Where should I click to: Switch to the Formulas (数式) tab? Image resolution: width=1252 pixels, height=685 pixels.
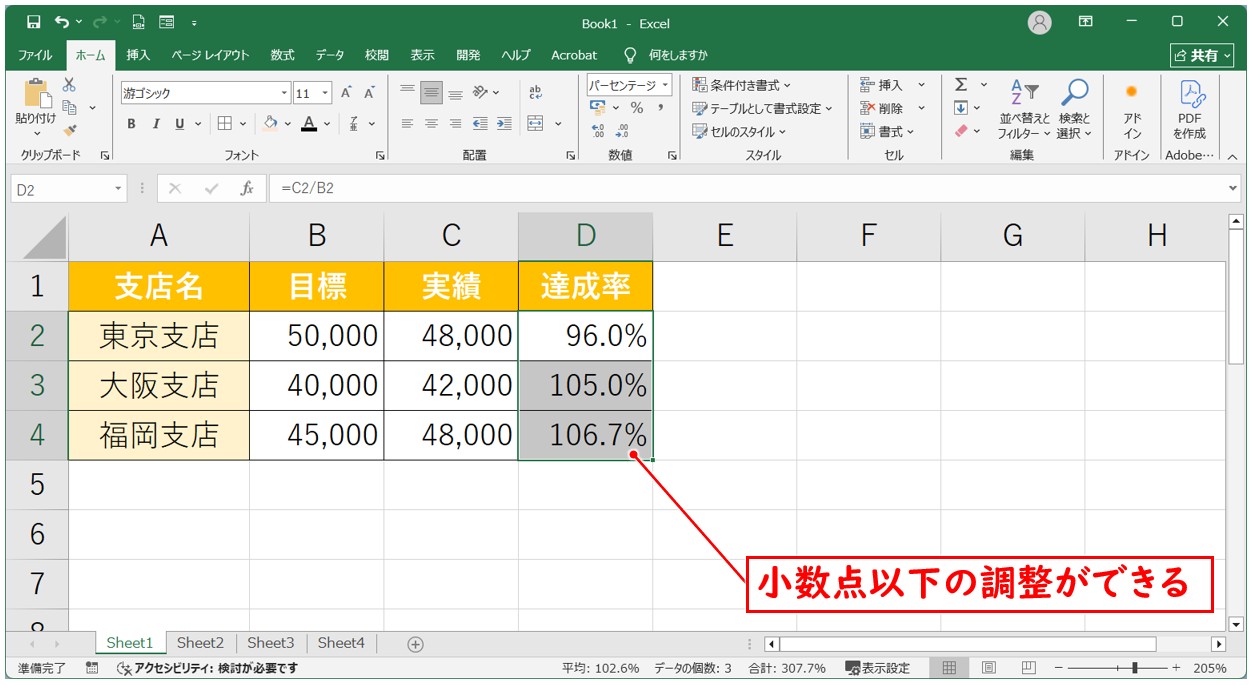[x=282, y=55]
